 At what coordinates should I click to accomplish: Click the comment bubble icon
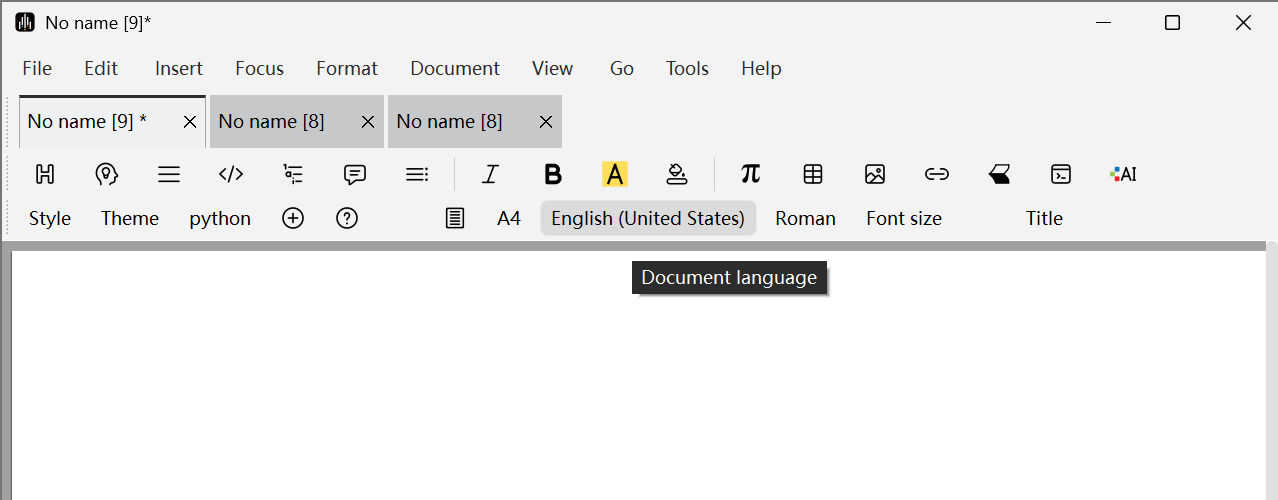coord(355,174)
